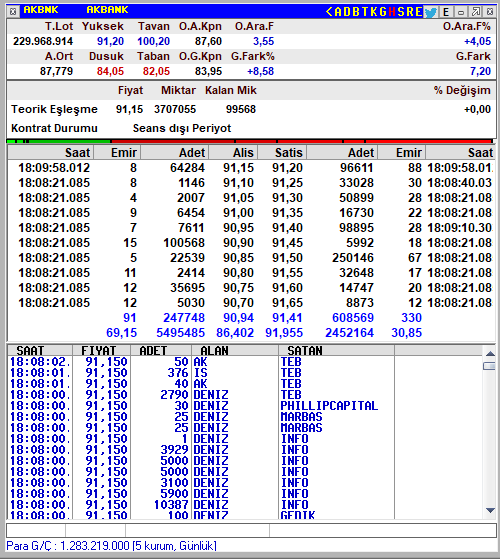Sort by the Satis column header

tap(282, 153)
